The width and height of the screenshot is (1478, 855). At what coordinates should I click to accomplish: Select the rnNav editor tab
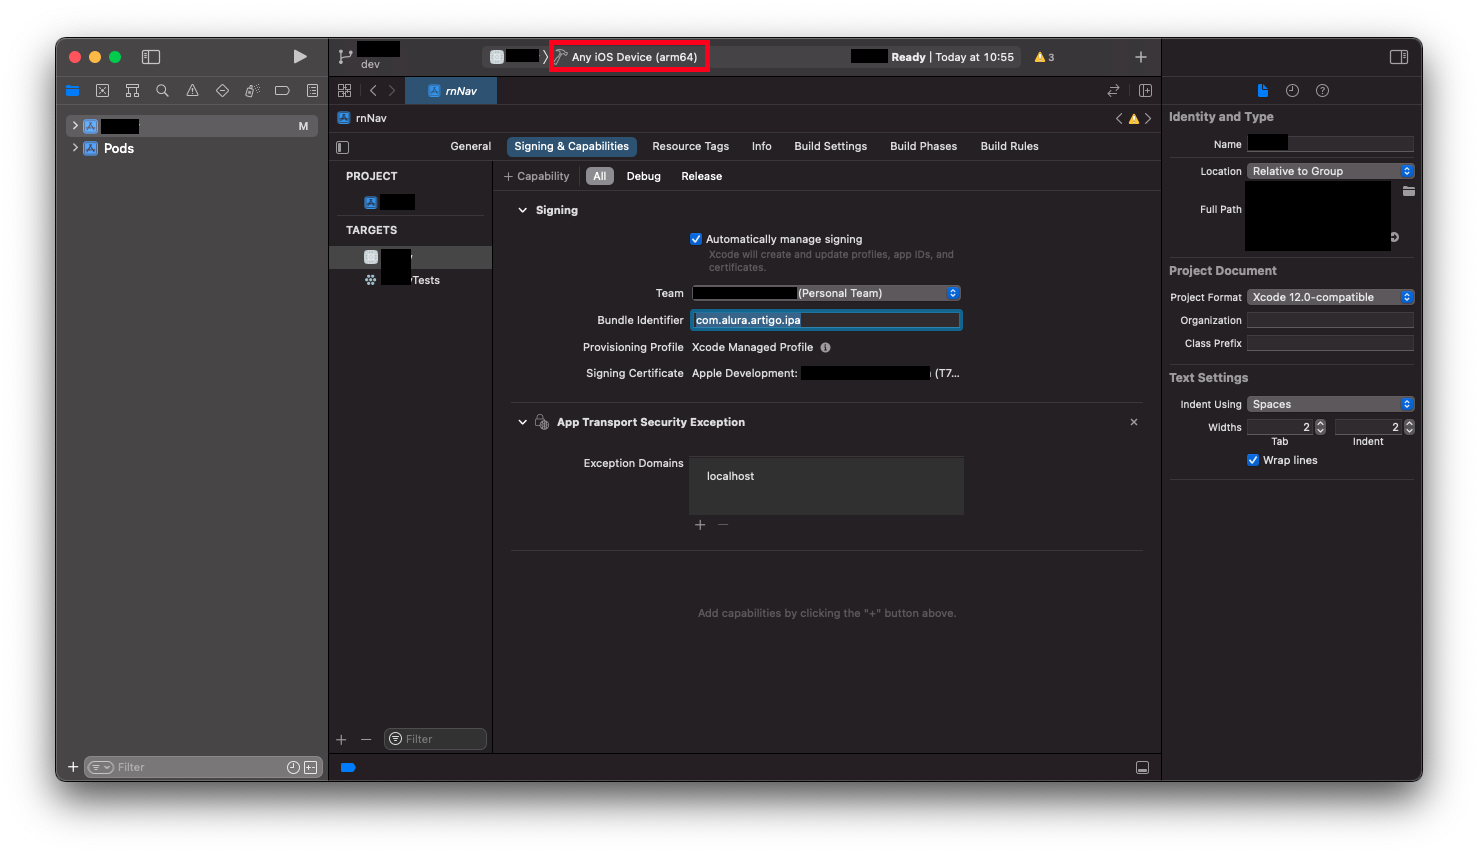tap(451, 91)
